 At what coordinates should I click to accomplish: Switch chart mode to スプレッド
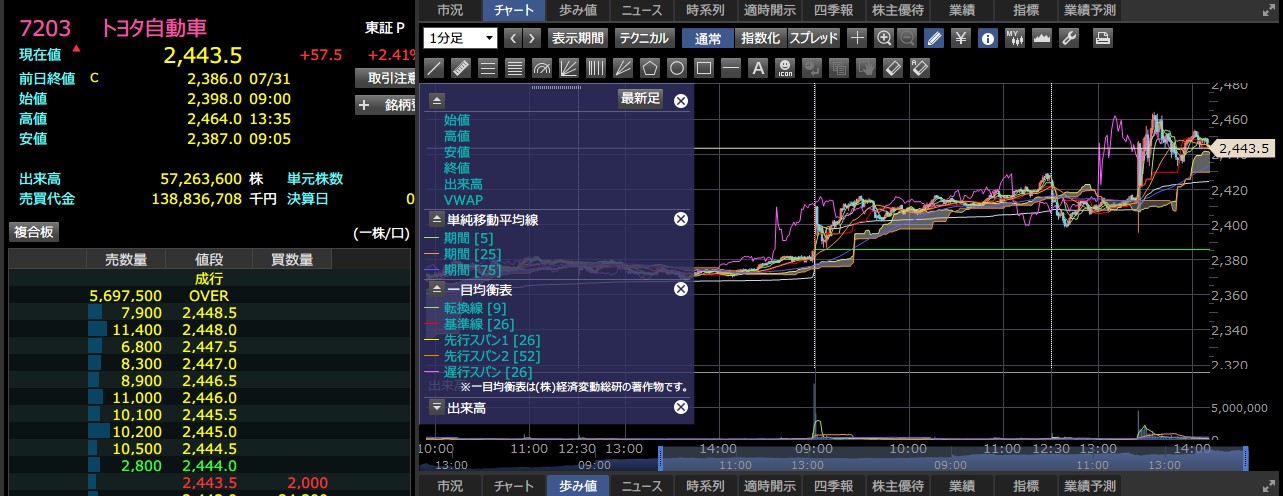point(814,39)
